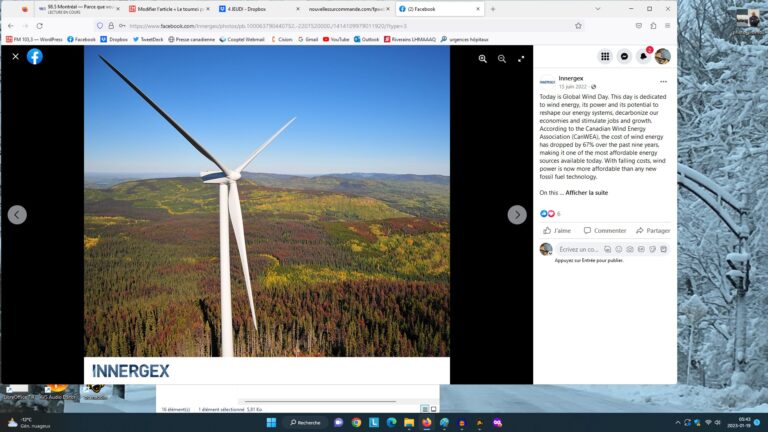Open Messenger chats

[624, 56]
